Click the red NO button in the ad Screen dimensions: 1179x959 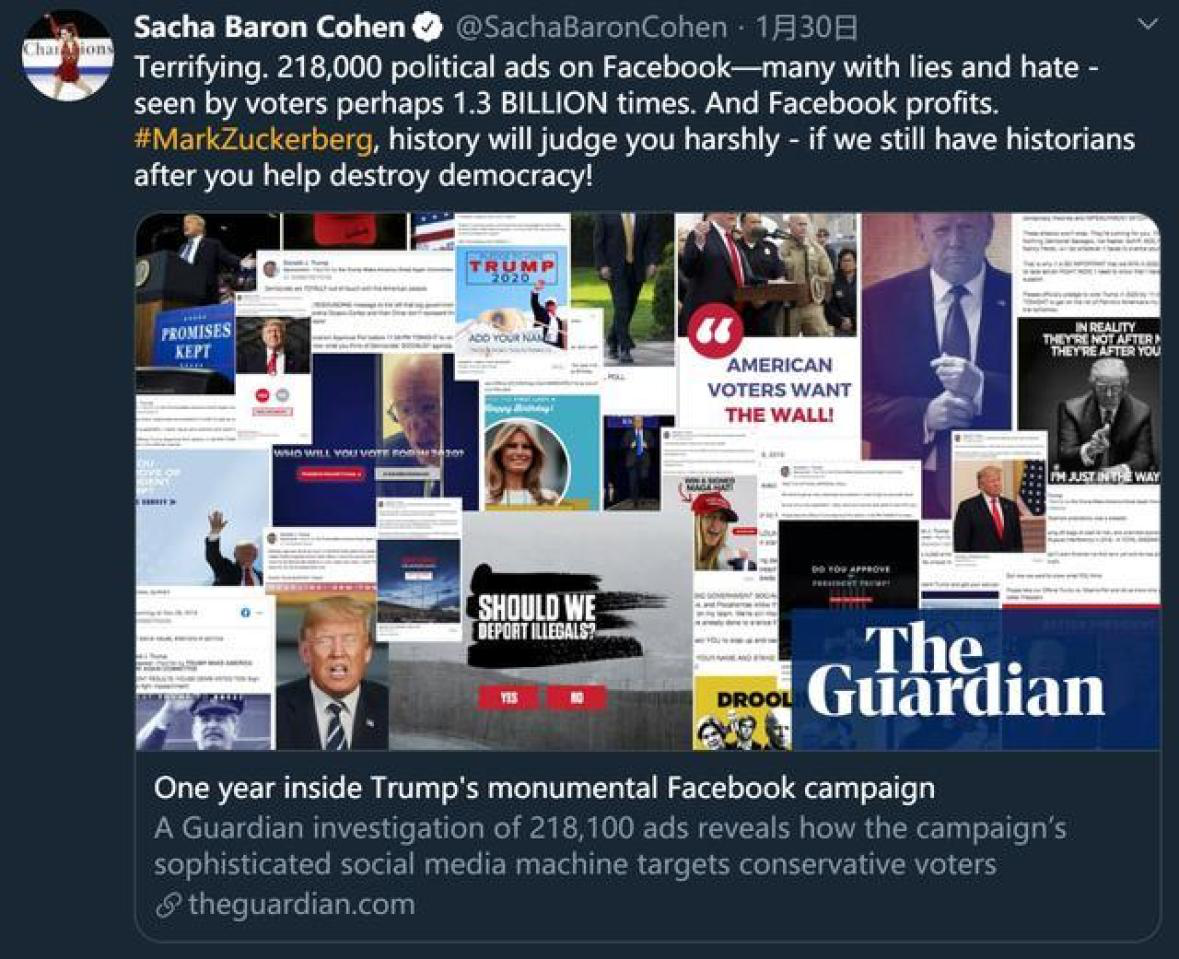click(576, 698)
